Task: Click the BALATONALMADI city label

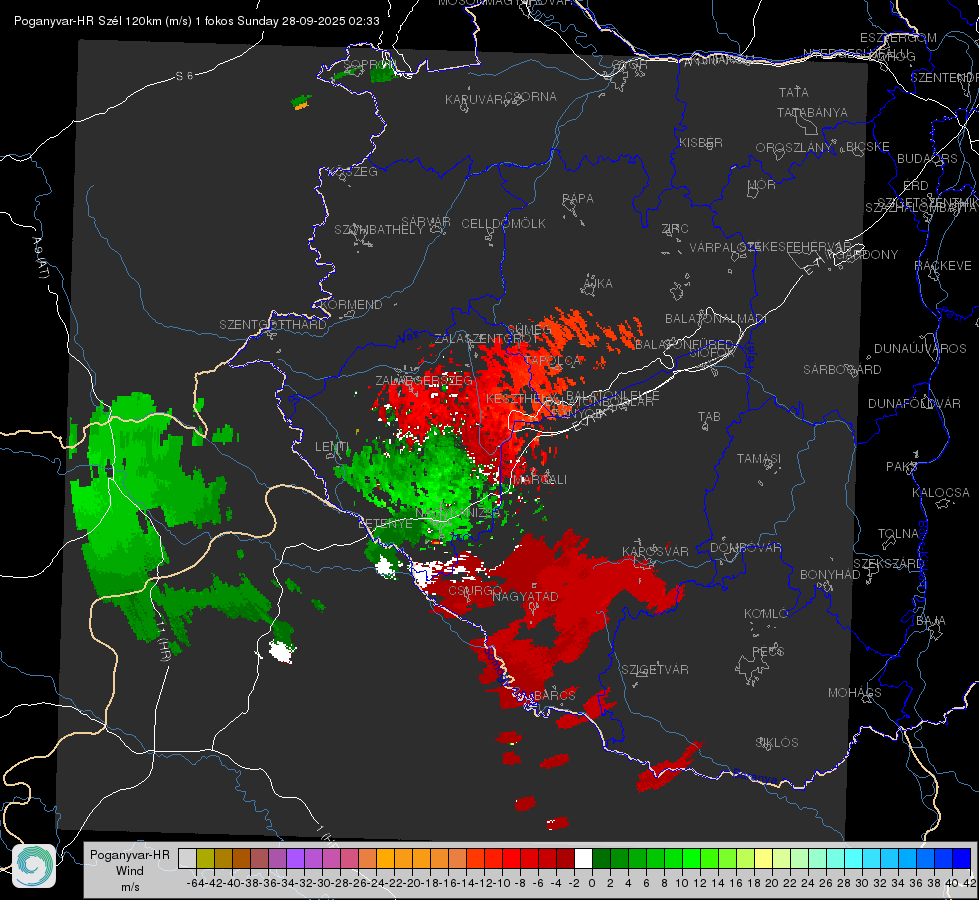Action: [716, 319]
